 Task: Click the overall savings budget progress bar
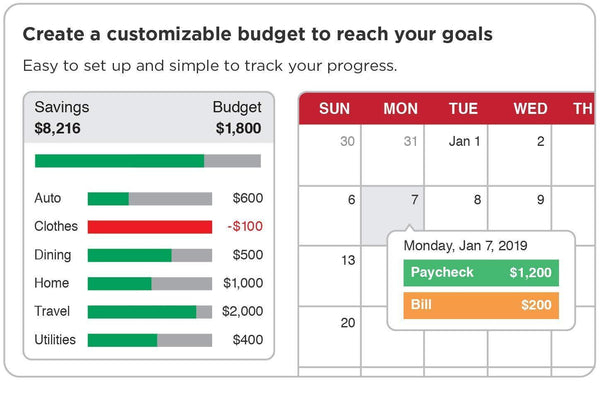coord(147,161)
